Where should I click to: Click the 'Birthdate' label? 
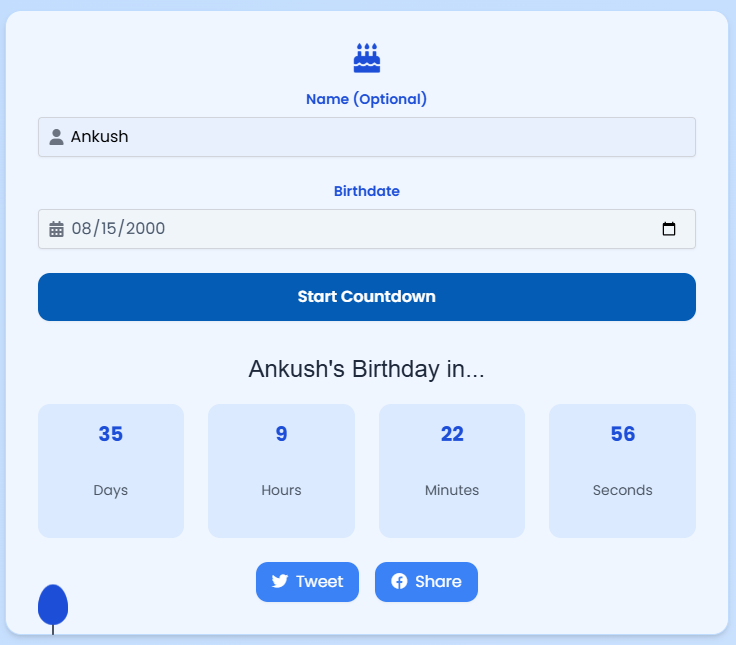pyautogui.click(x=367, y=191)
